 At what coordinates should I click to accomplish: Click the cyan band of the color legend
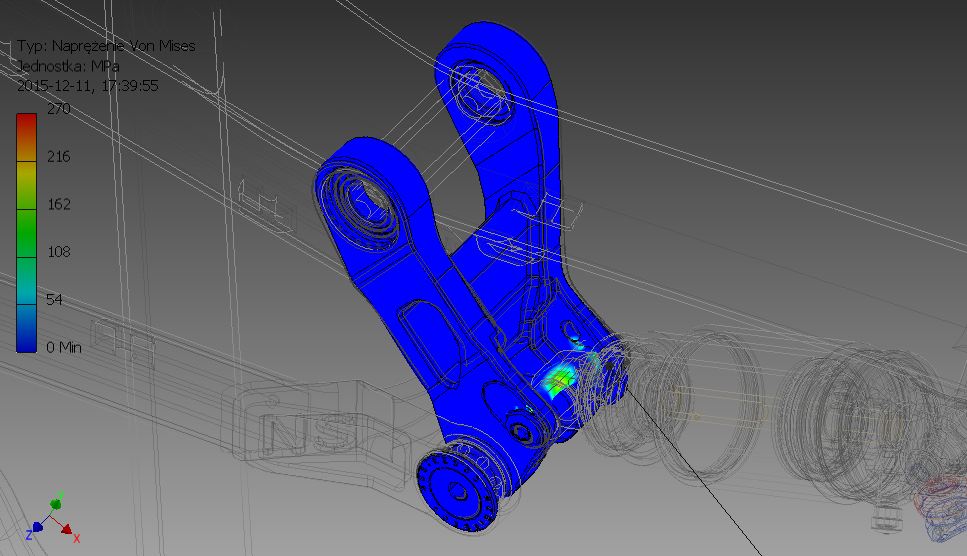(x=26, y=281)
